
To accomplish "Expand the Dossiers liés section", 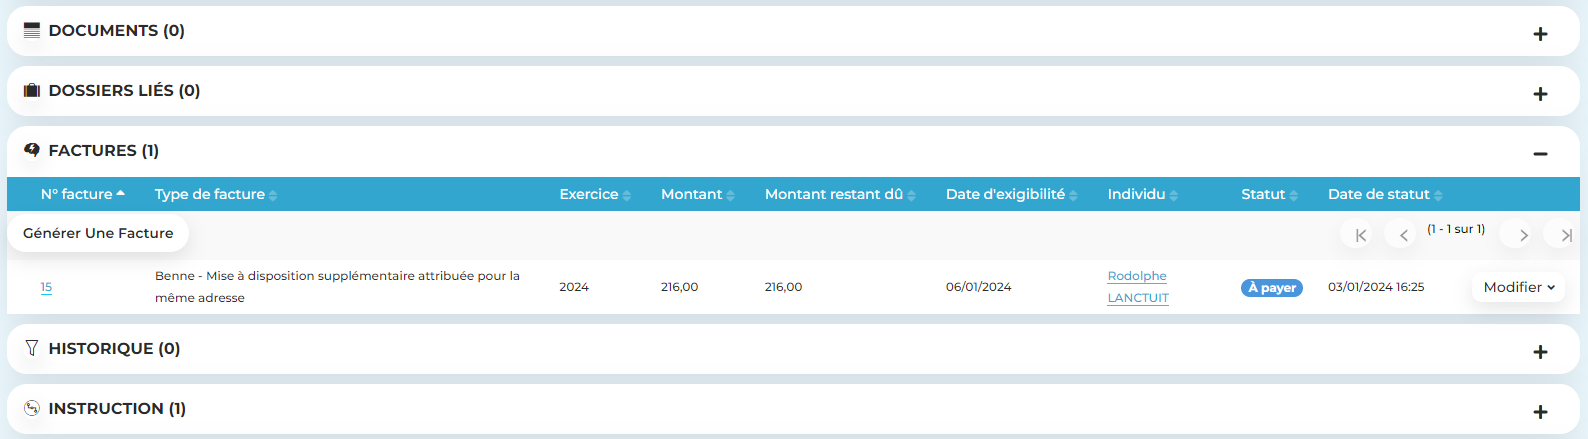I will coord(1540,94).
